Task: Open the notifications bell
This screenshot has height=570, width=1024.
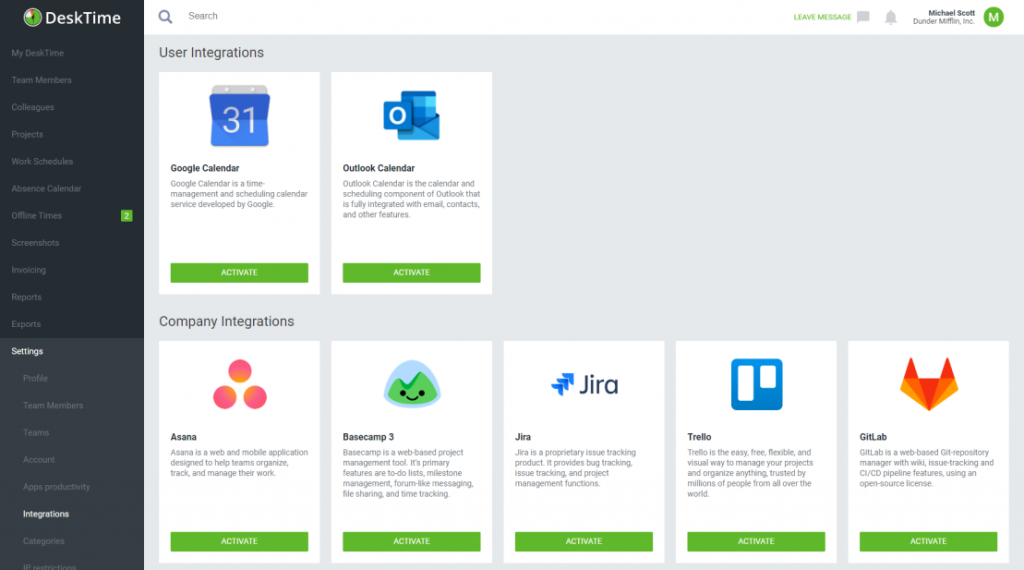Action: [891, 17]
